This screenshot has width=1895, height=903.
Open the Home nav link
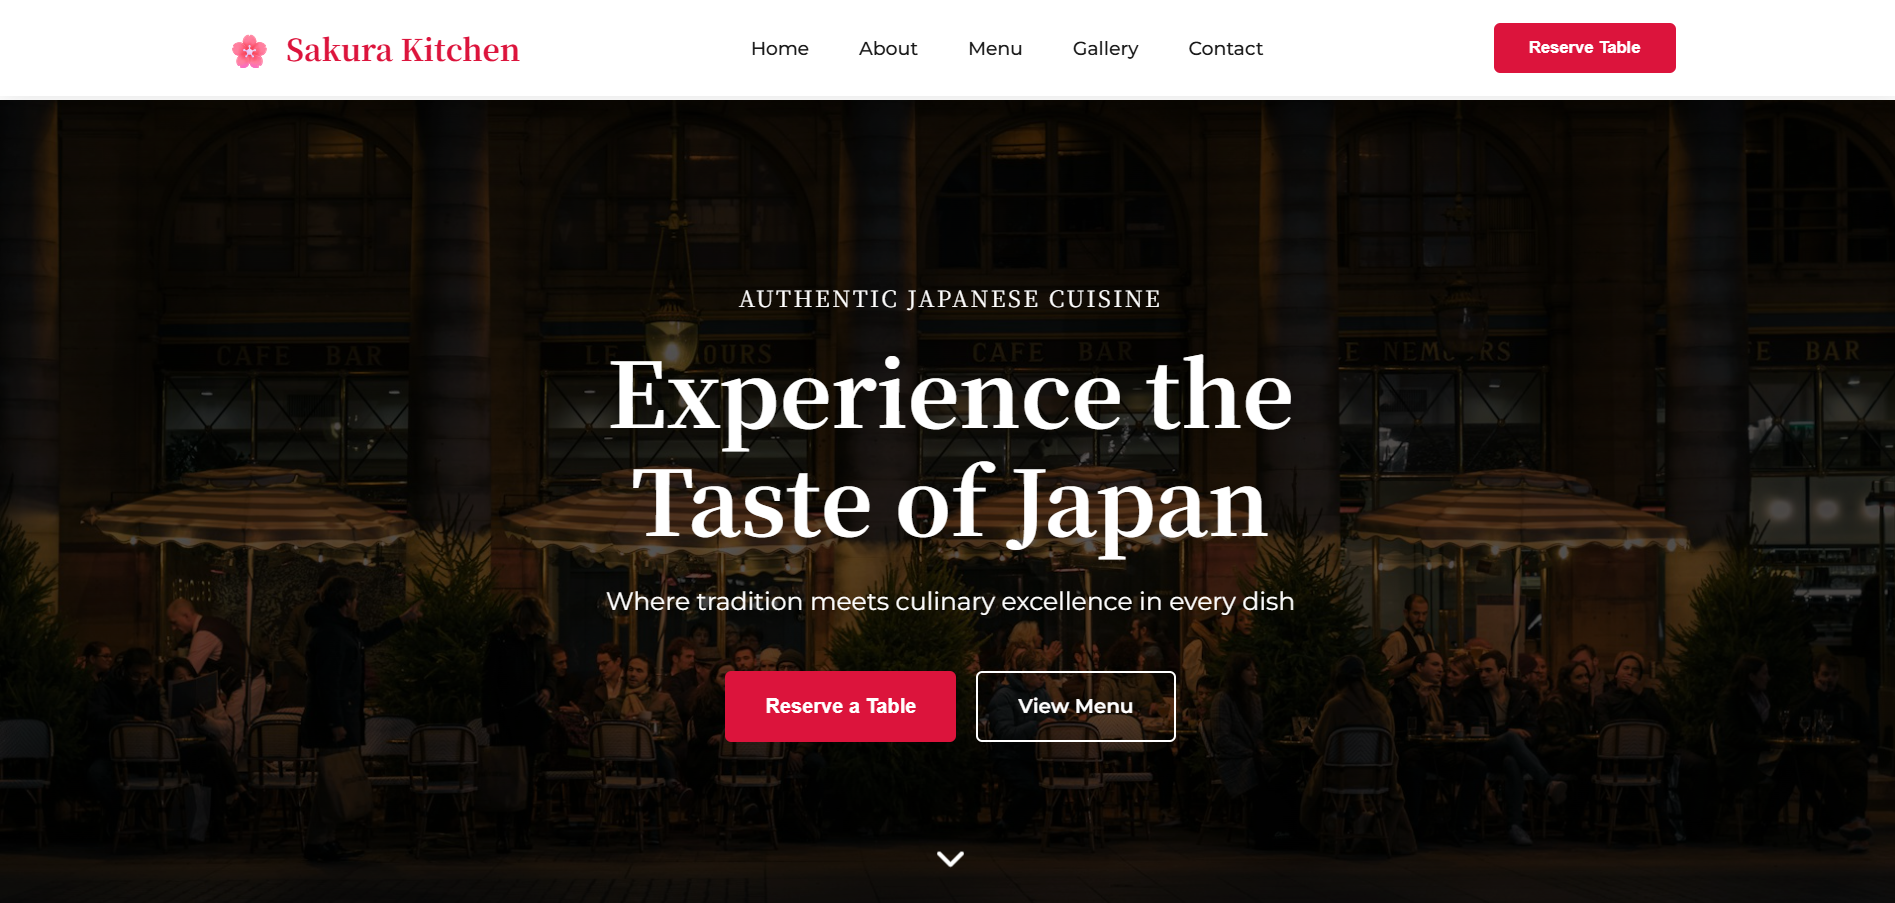point(779,48)
